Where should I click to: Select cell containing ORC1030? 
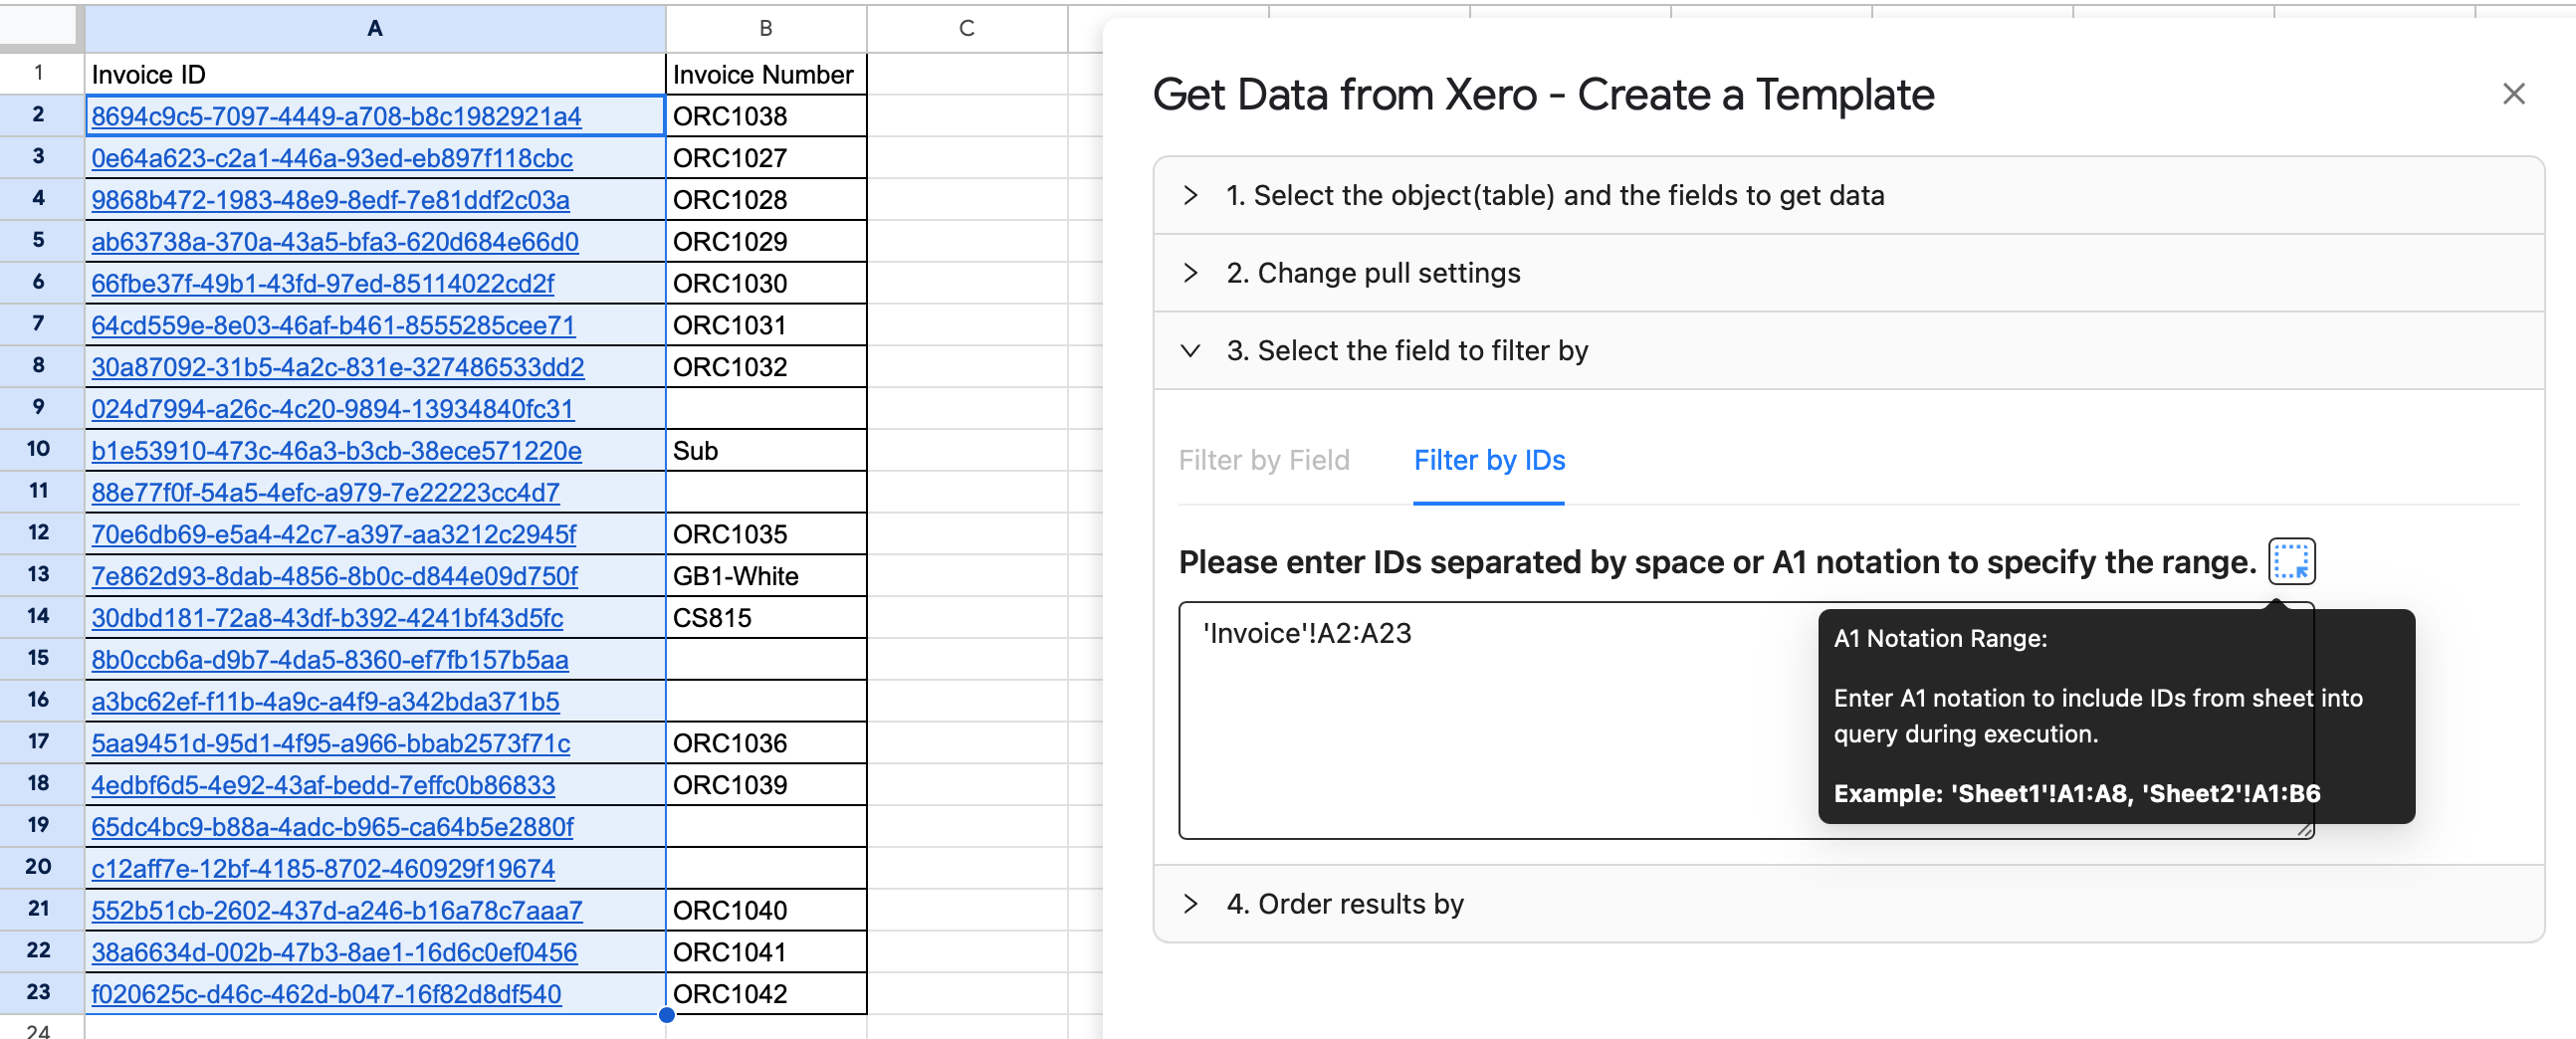[x=766, y=284]
